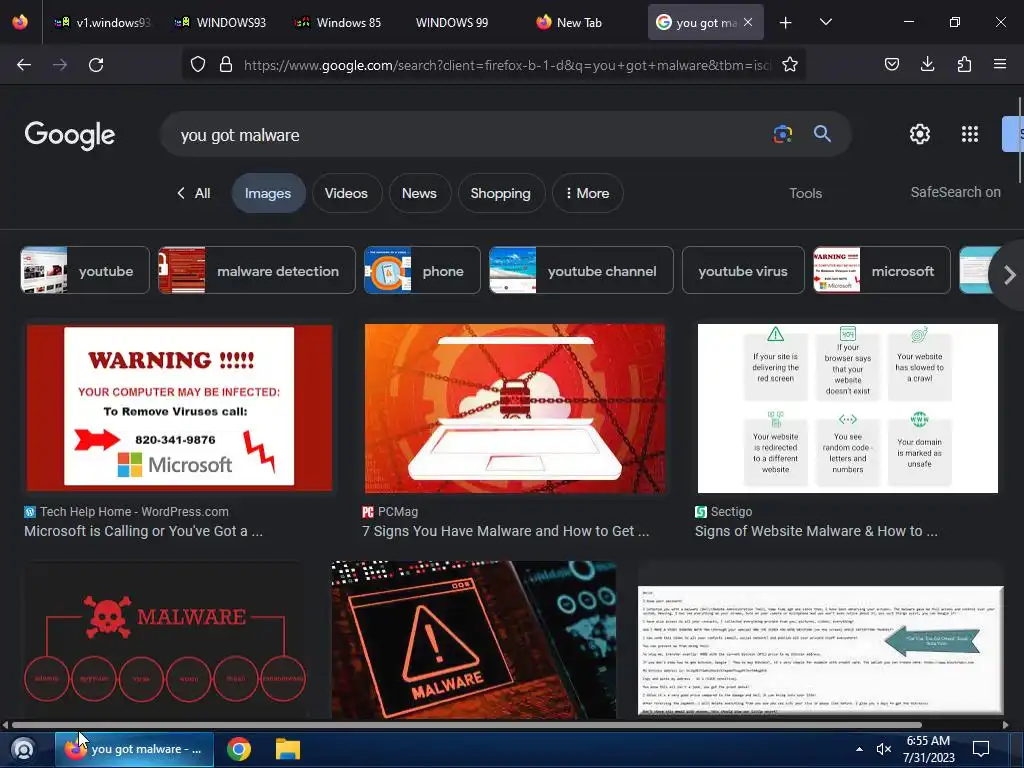Click the Google Lens search by image icon
The height and width of the screenshot is (768, 1024).
coord(782,134)
